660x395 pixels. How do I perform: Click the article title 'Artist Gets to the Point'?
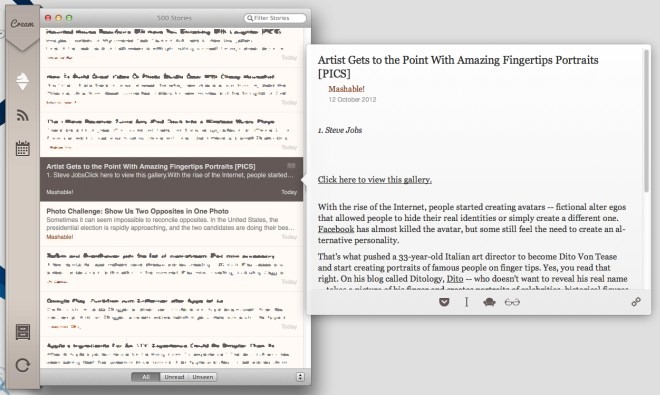point(458,67)
